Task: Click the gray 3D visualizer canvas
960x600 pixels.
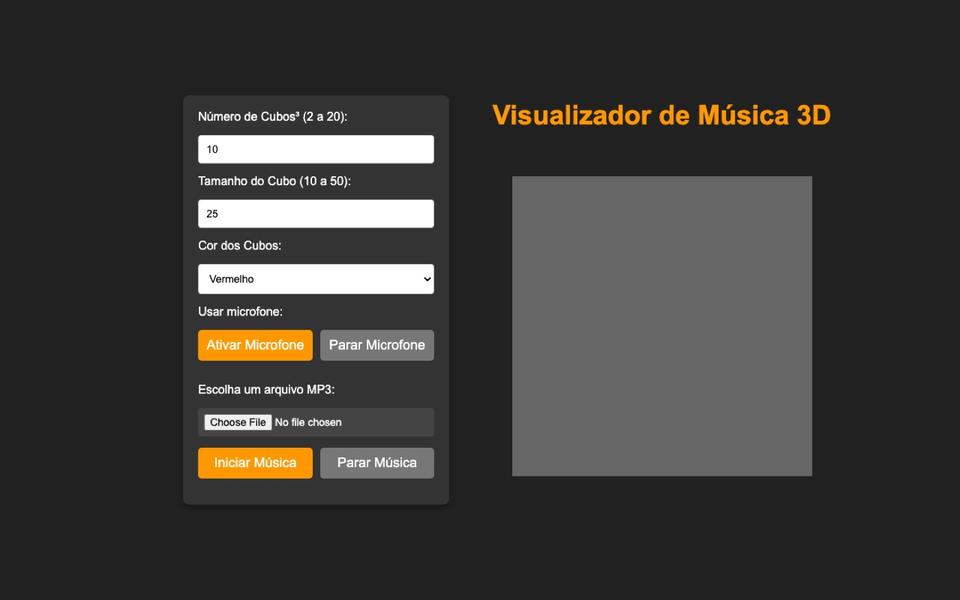Action: tap(662, 326)
